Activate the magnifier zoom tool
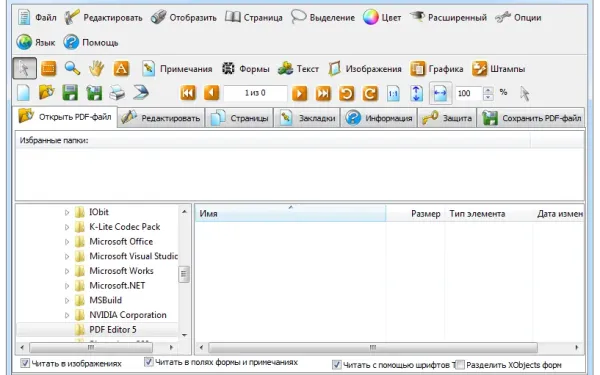Viewport: 600px width, 375px height. (x=72, y=68)
